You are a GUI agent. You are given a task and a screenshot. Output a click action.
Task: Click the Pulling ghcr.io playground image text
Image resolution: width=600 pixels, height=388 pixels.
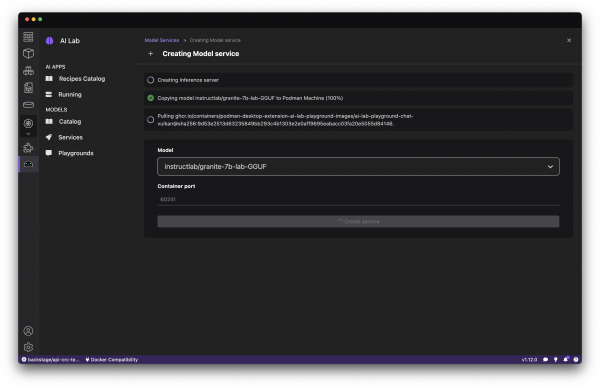285,120
